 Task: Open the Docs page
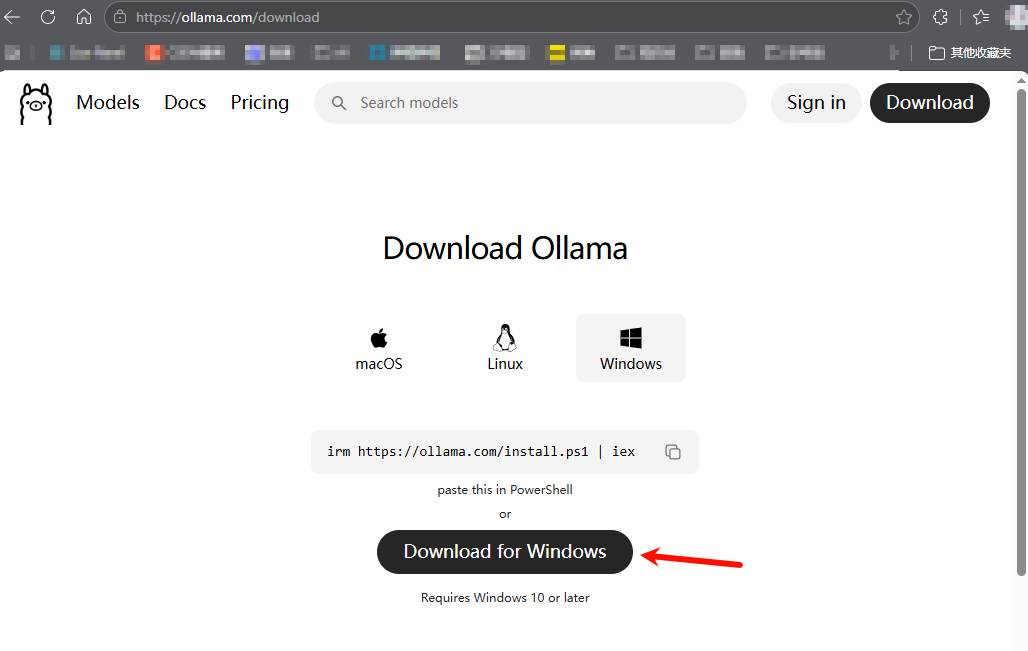185,103
